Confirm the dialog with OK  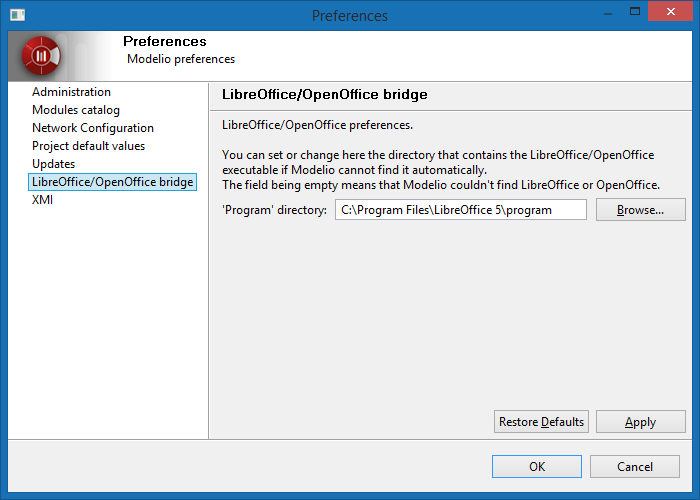(x=536, y=466)
